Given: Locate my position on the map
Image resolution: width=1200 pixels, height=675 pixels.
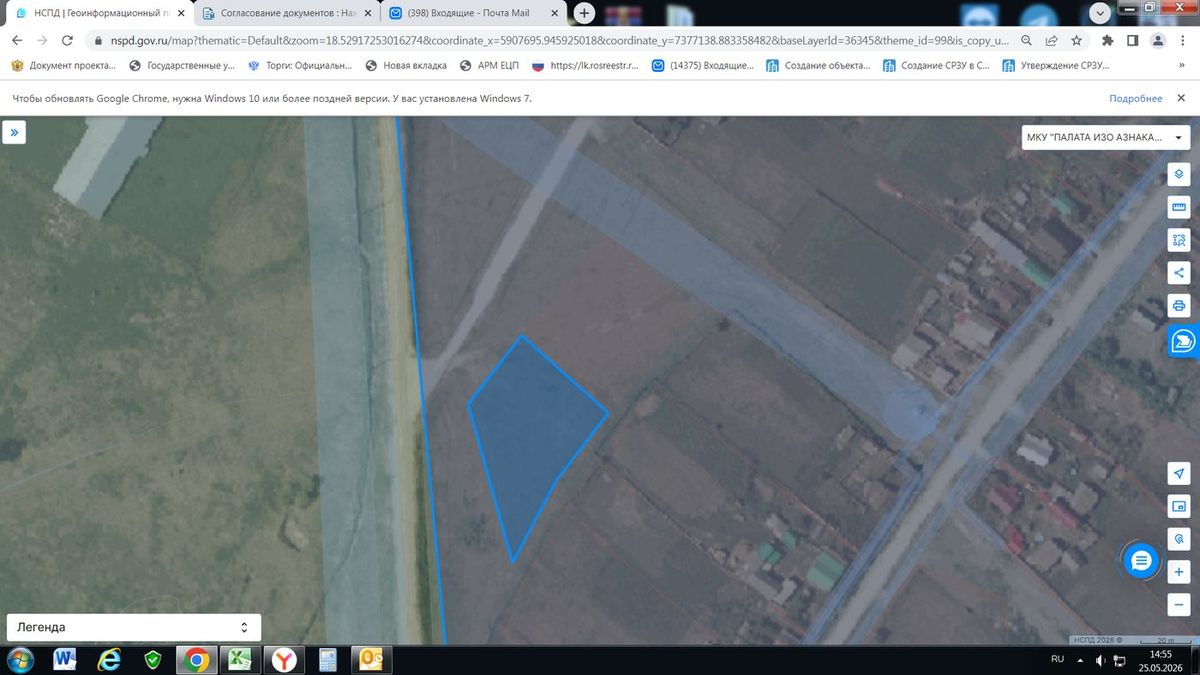Looking at the screenshot, I should pos(1179,473).
